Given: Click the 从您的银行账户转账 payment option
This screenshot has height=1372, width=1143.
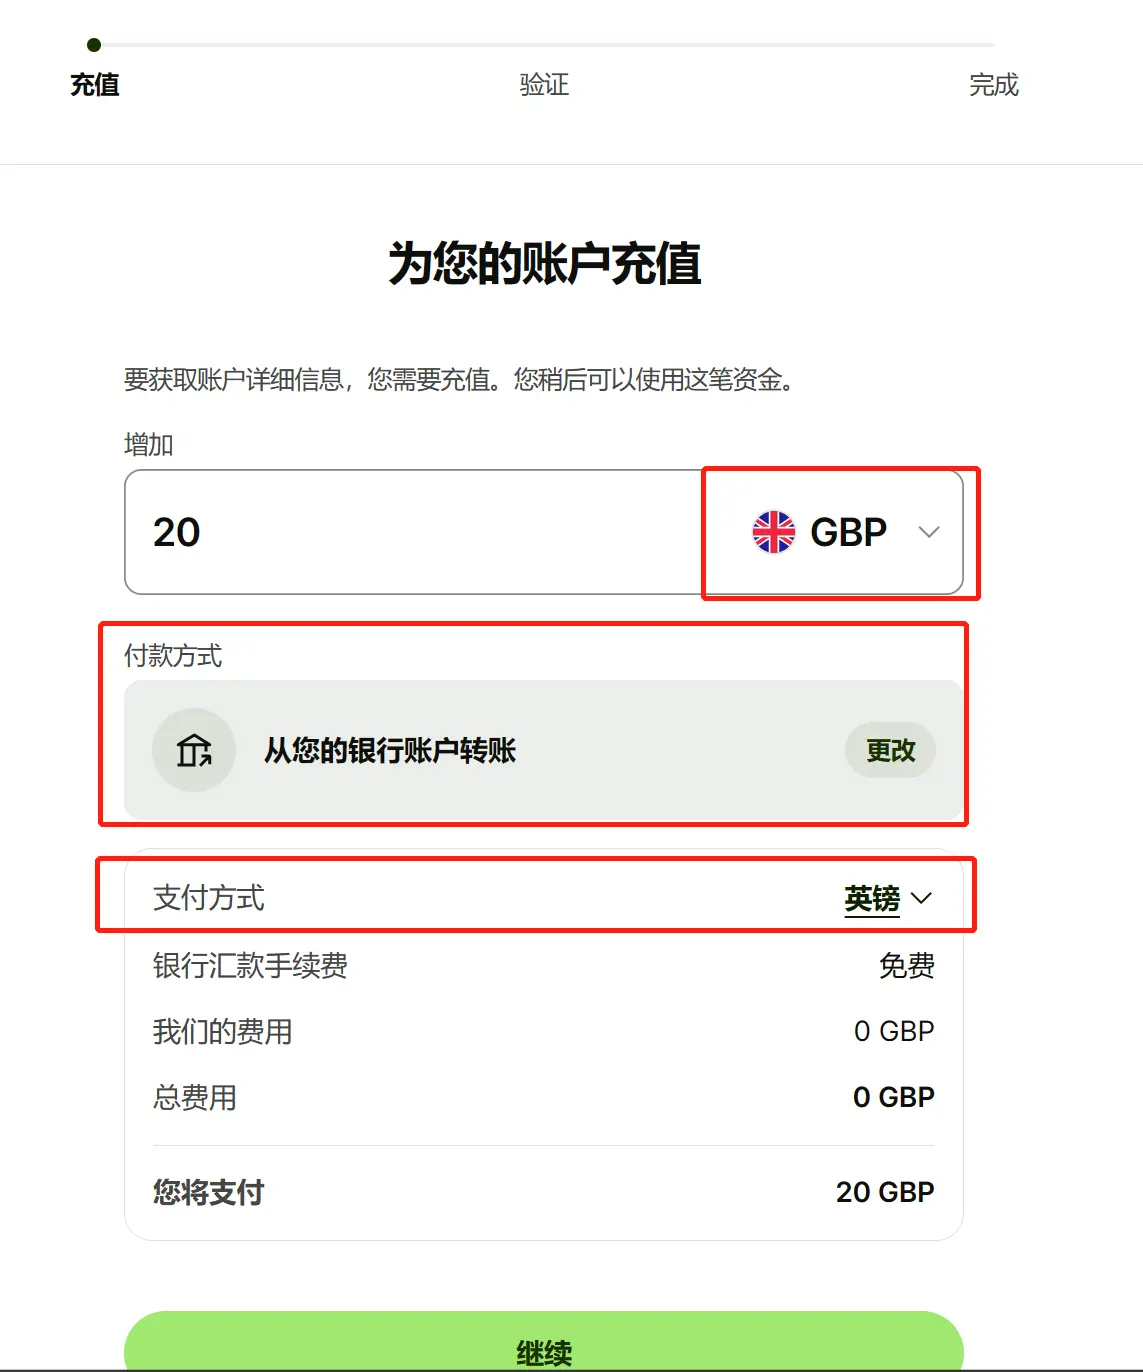Looking at the screenshot, I should 390,750.
